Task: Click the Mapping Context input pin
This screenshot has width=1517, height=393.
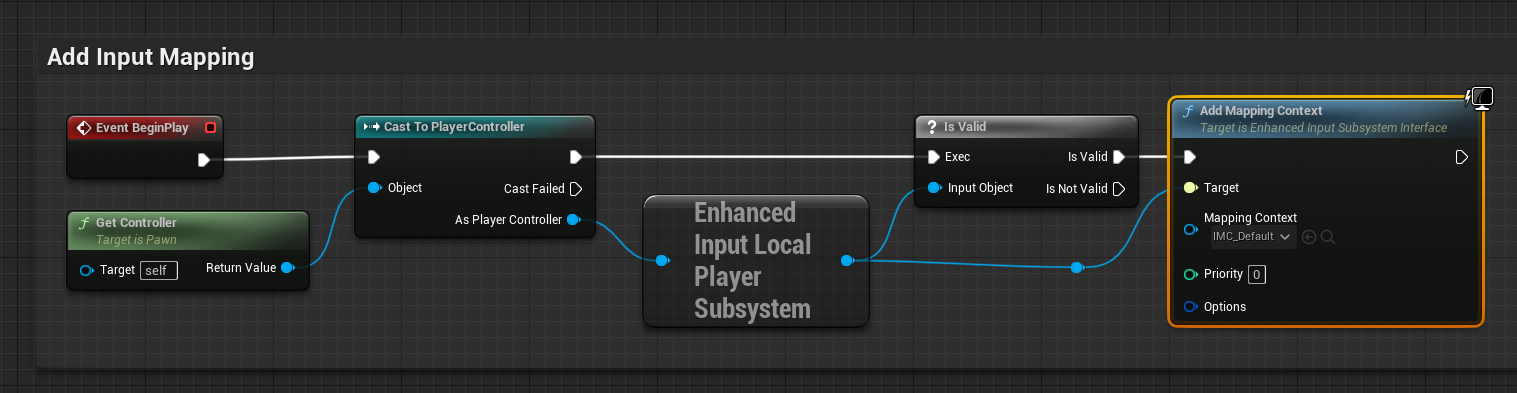Action: (1190, 229)
